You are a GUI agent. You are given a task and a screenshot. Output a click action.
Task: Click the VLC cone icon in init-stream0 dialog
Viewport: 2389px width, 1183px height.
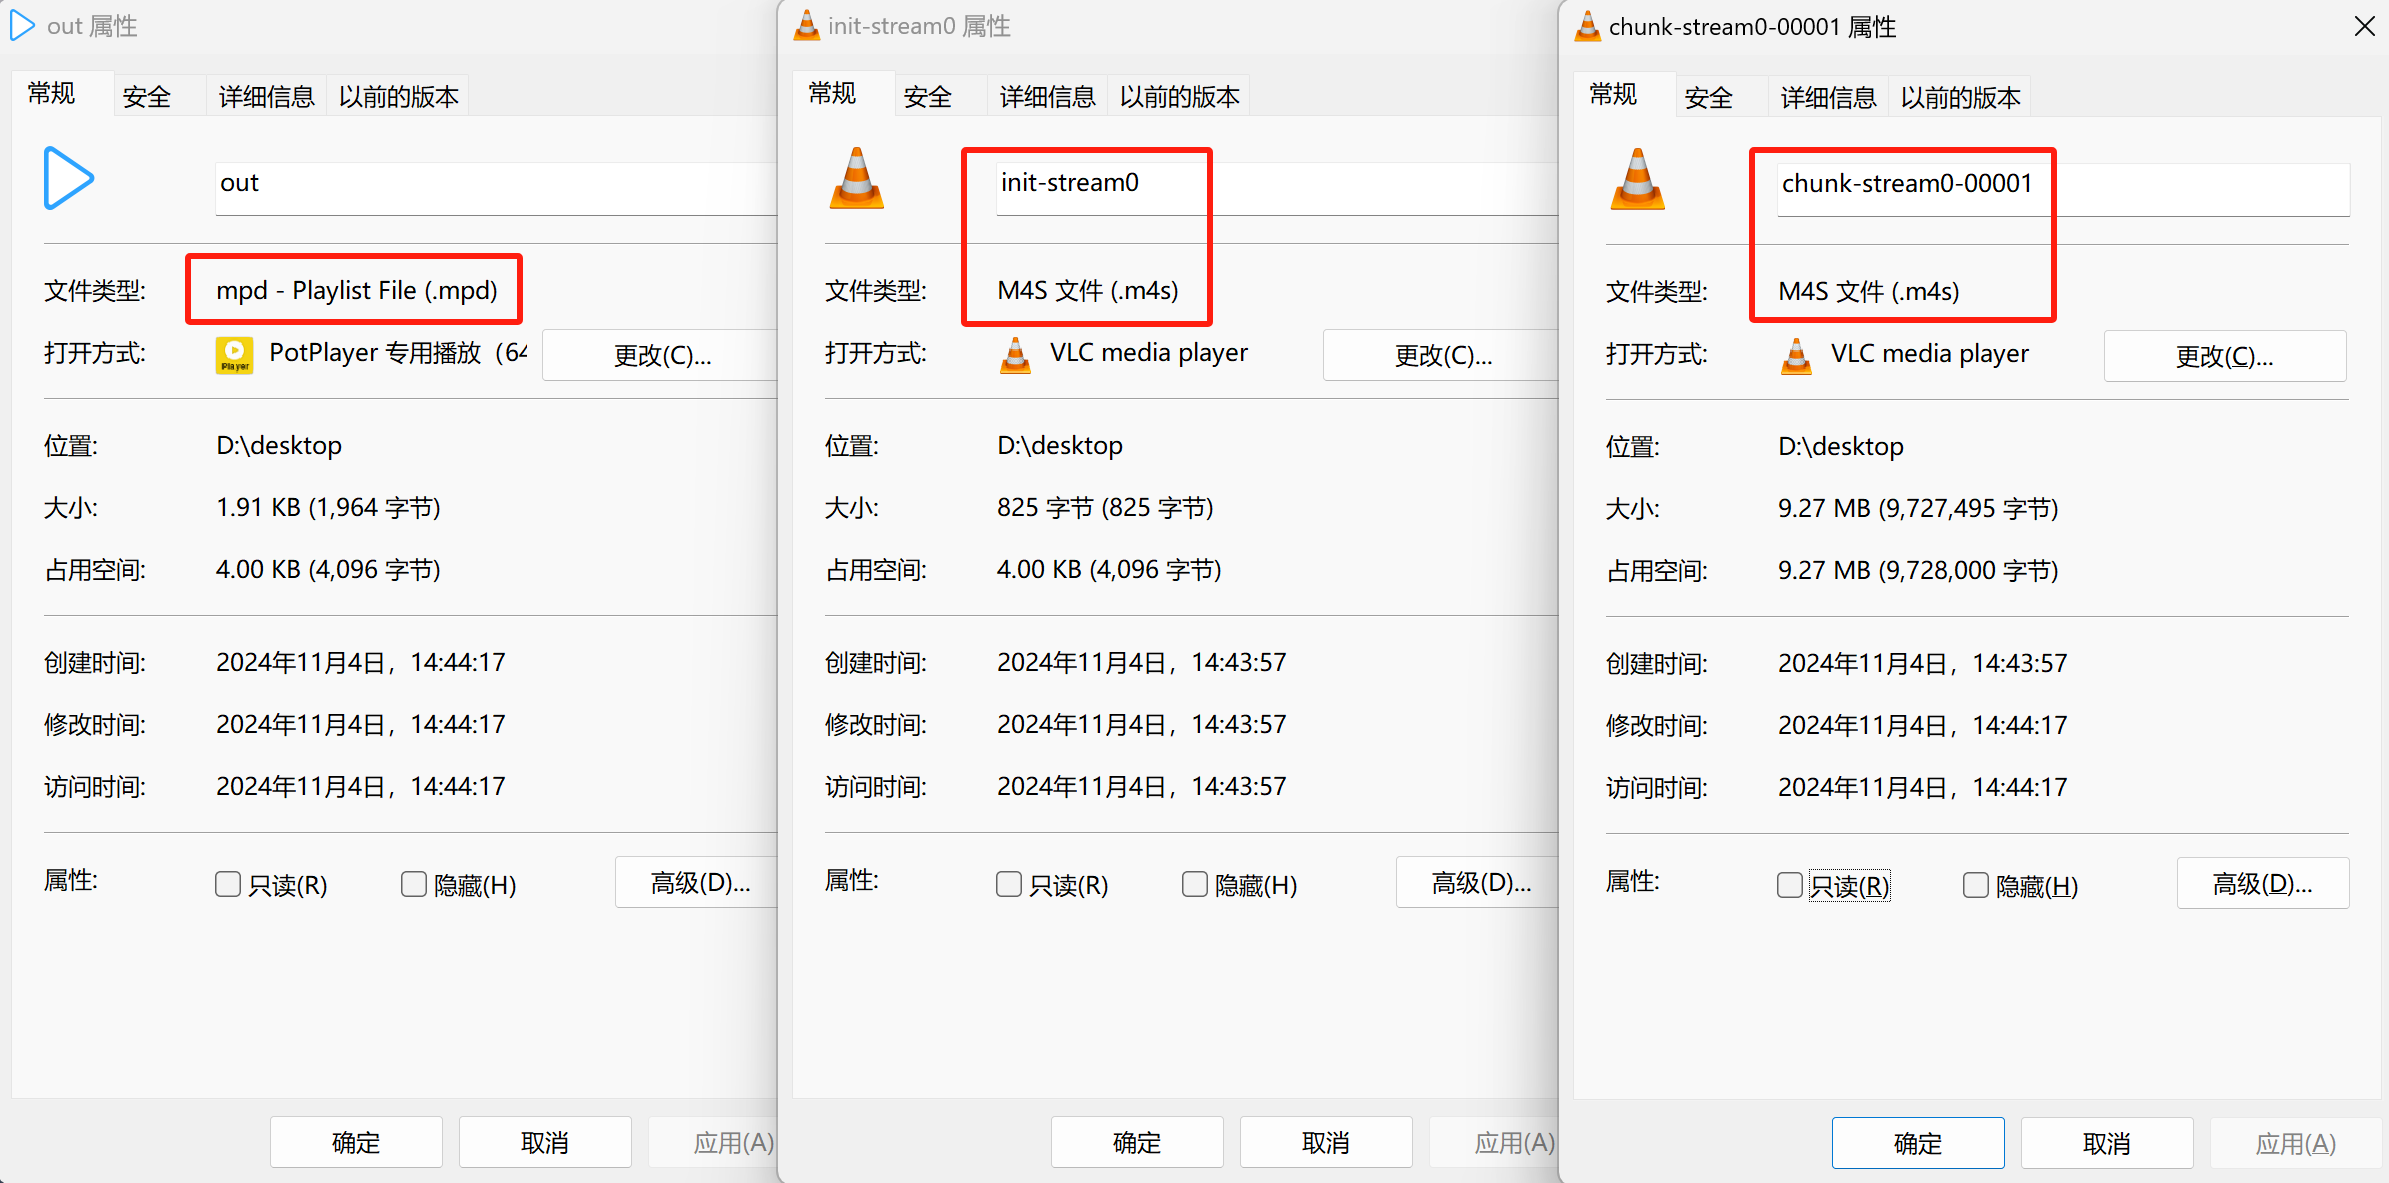[x=856, y=180]
